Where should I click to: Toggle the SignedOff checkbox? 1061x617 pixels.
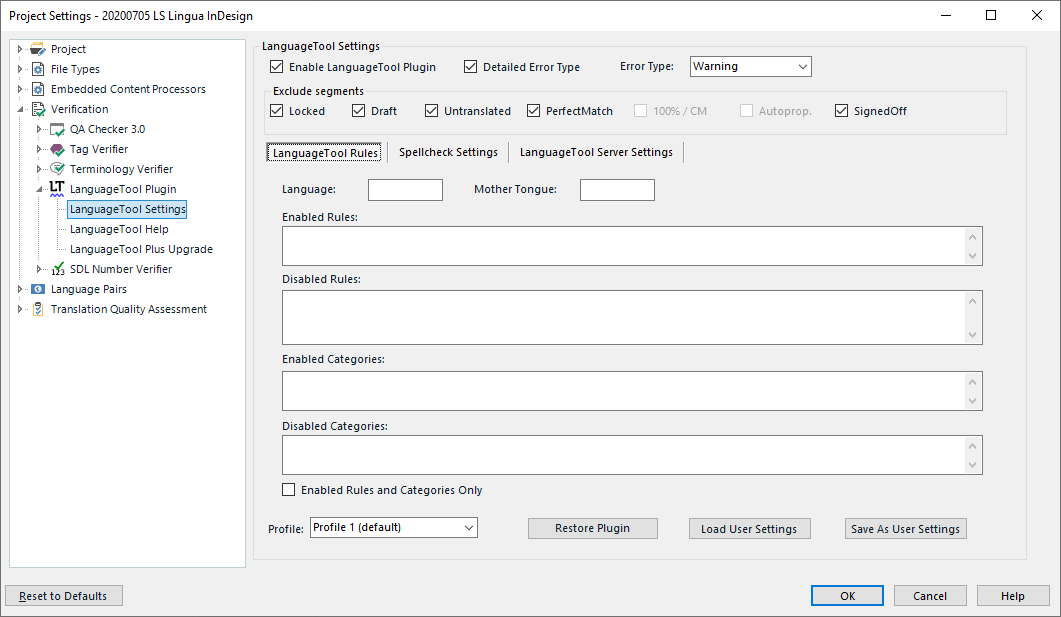(x=841, y=110)
